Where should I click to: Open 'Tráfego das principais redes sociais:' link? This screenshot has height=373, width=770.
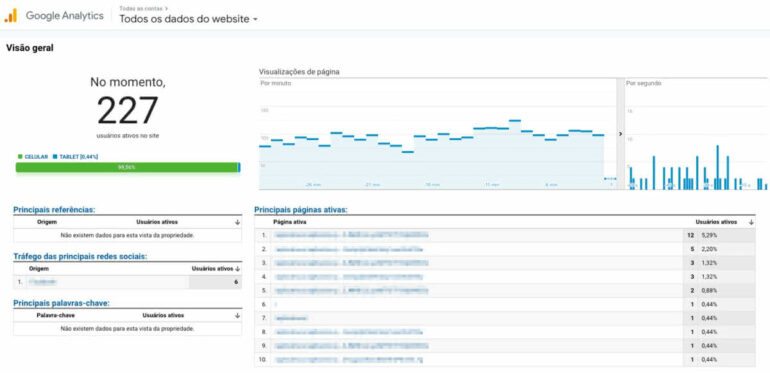click(80, 256)
